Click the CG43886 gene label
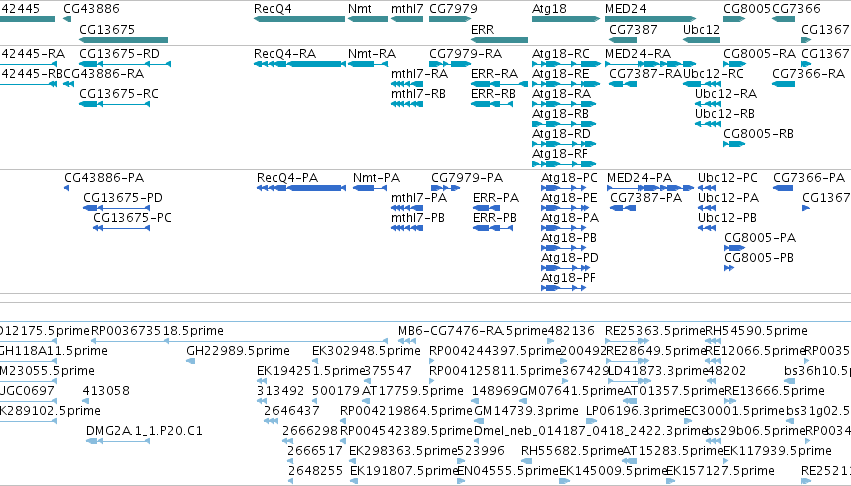Screen dimensions: 851x486 coord(91,9)
